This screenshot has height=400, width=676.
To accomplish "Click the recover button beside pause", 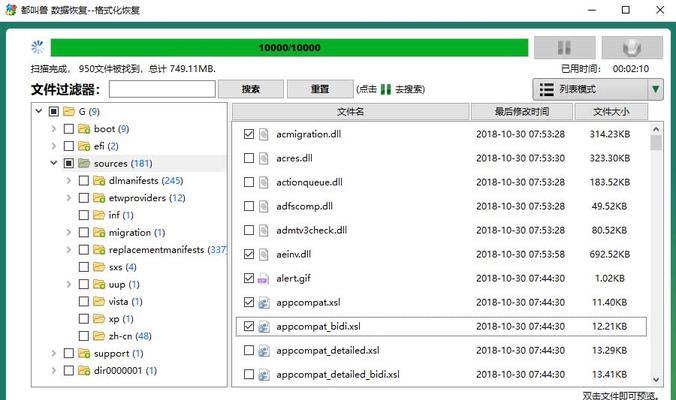I will click(x=632, y=47).
